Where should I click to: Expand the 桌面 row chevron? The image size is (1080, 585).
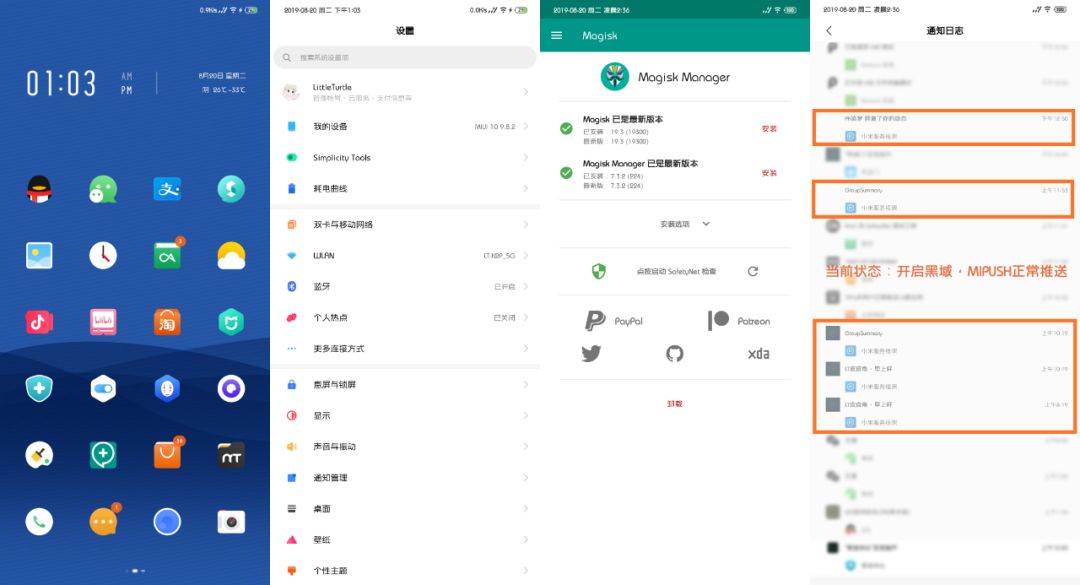click(526, 509)
